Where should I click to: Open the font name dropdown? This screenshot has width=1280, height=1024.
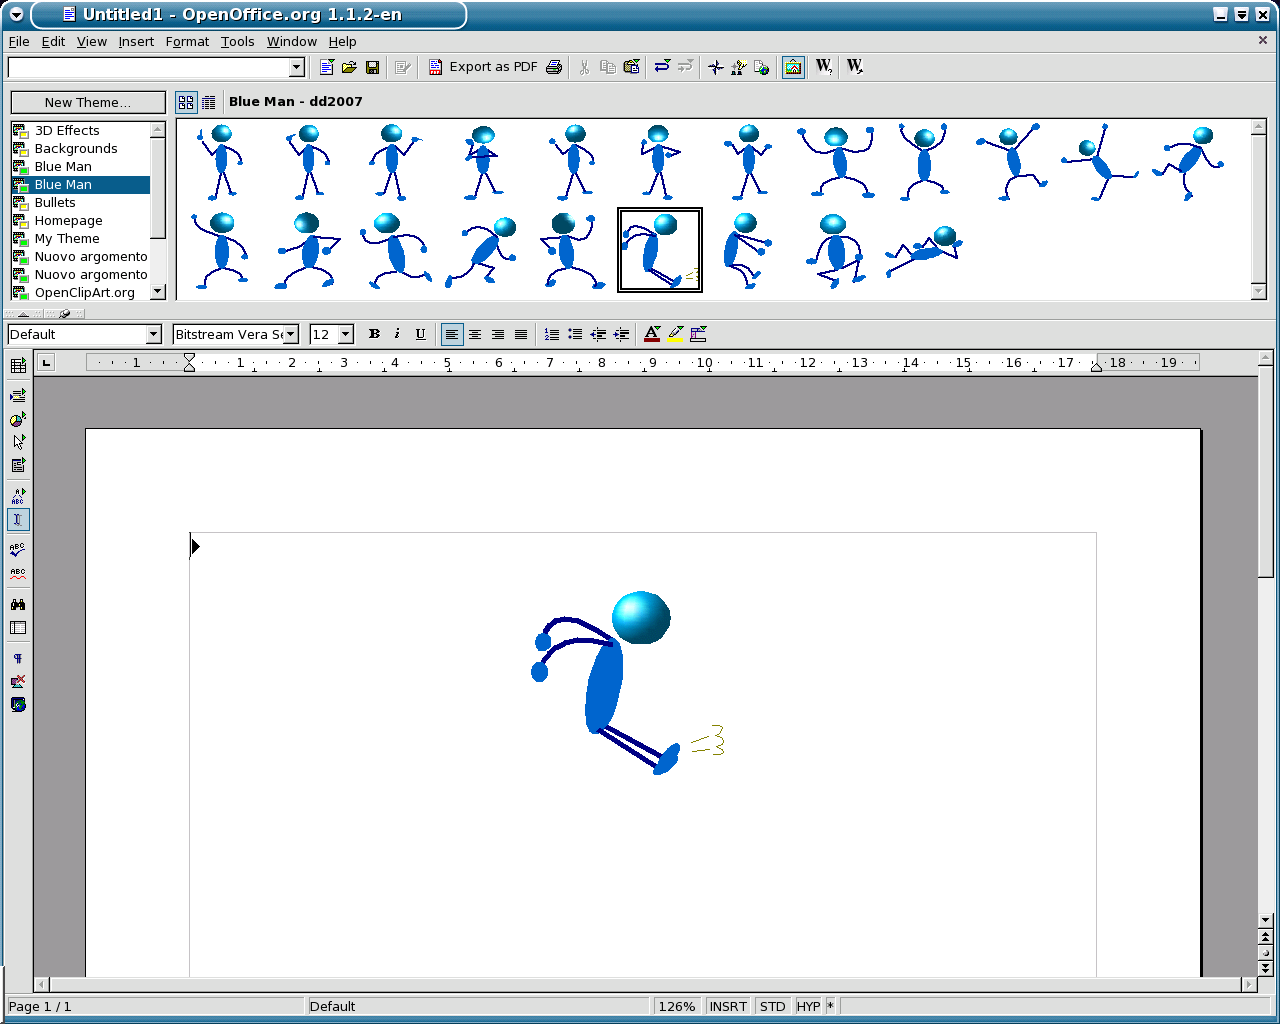click(x=291, y=334)
